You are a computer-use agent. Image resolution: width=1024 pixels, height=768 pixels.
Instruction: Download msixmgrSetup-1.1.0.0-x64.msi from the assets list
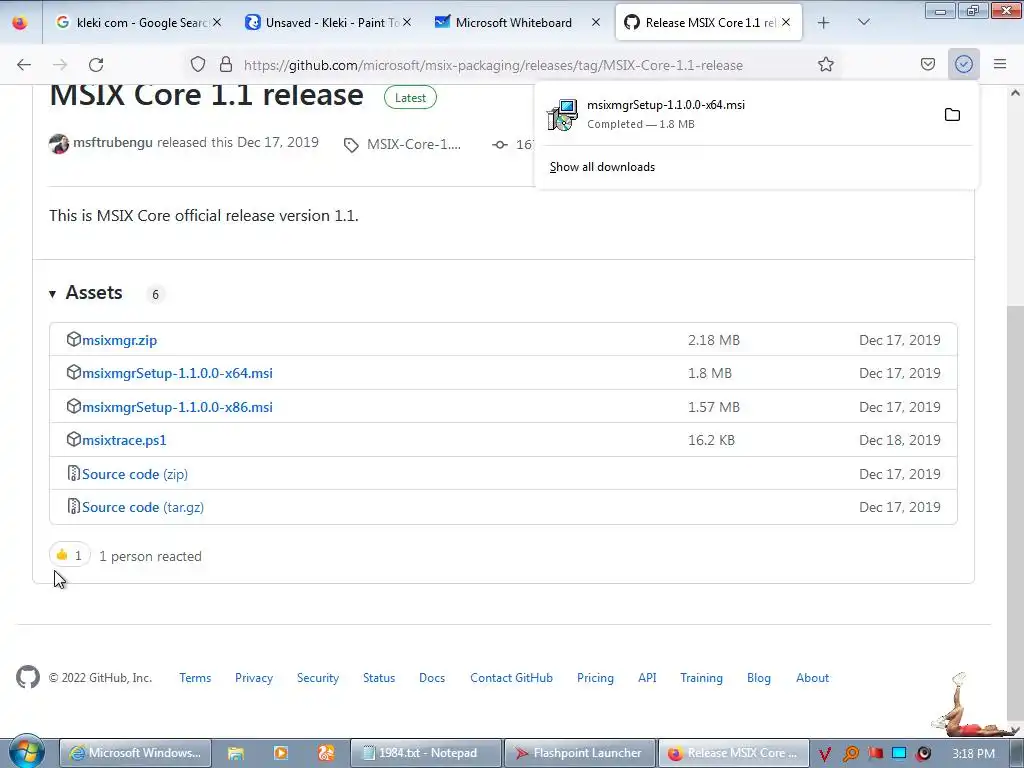pos(177,374)
